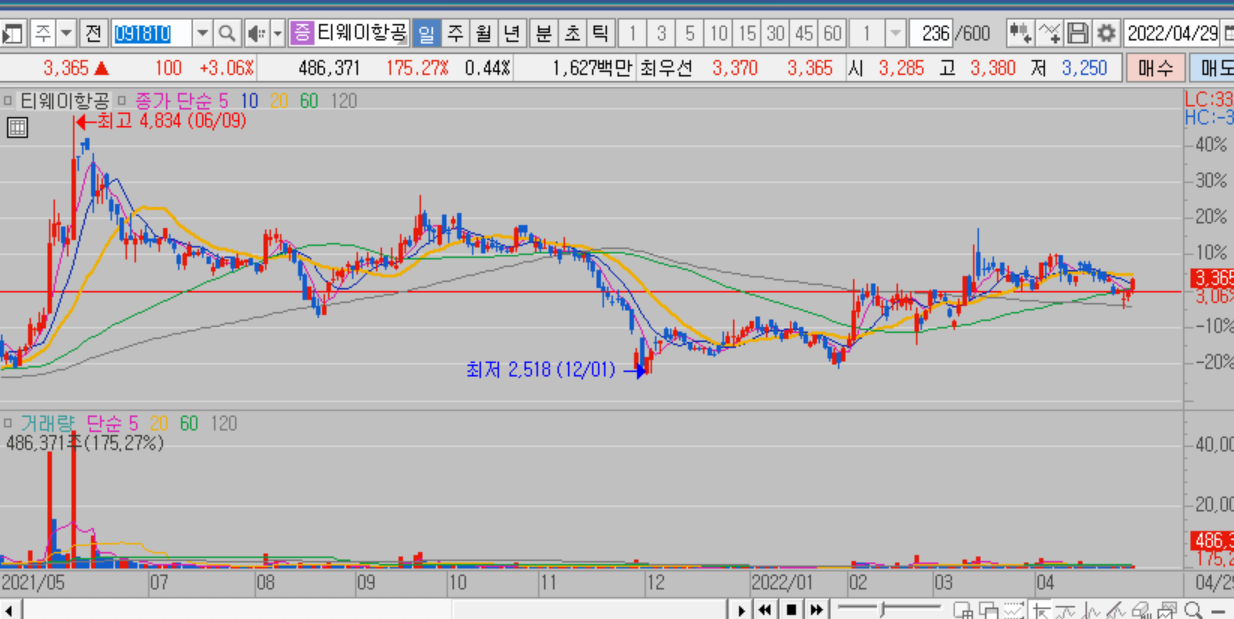Switch to second '초' chart period

[x=572, y=33]
